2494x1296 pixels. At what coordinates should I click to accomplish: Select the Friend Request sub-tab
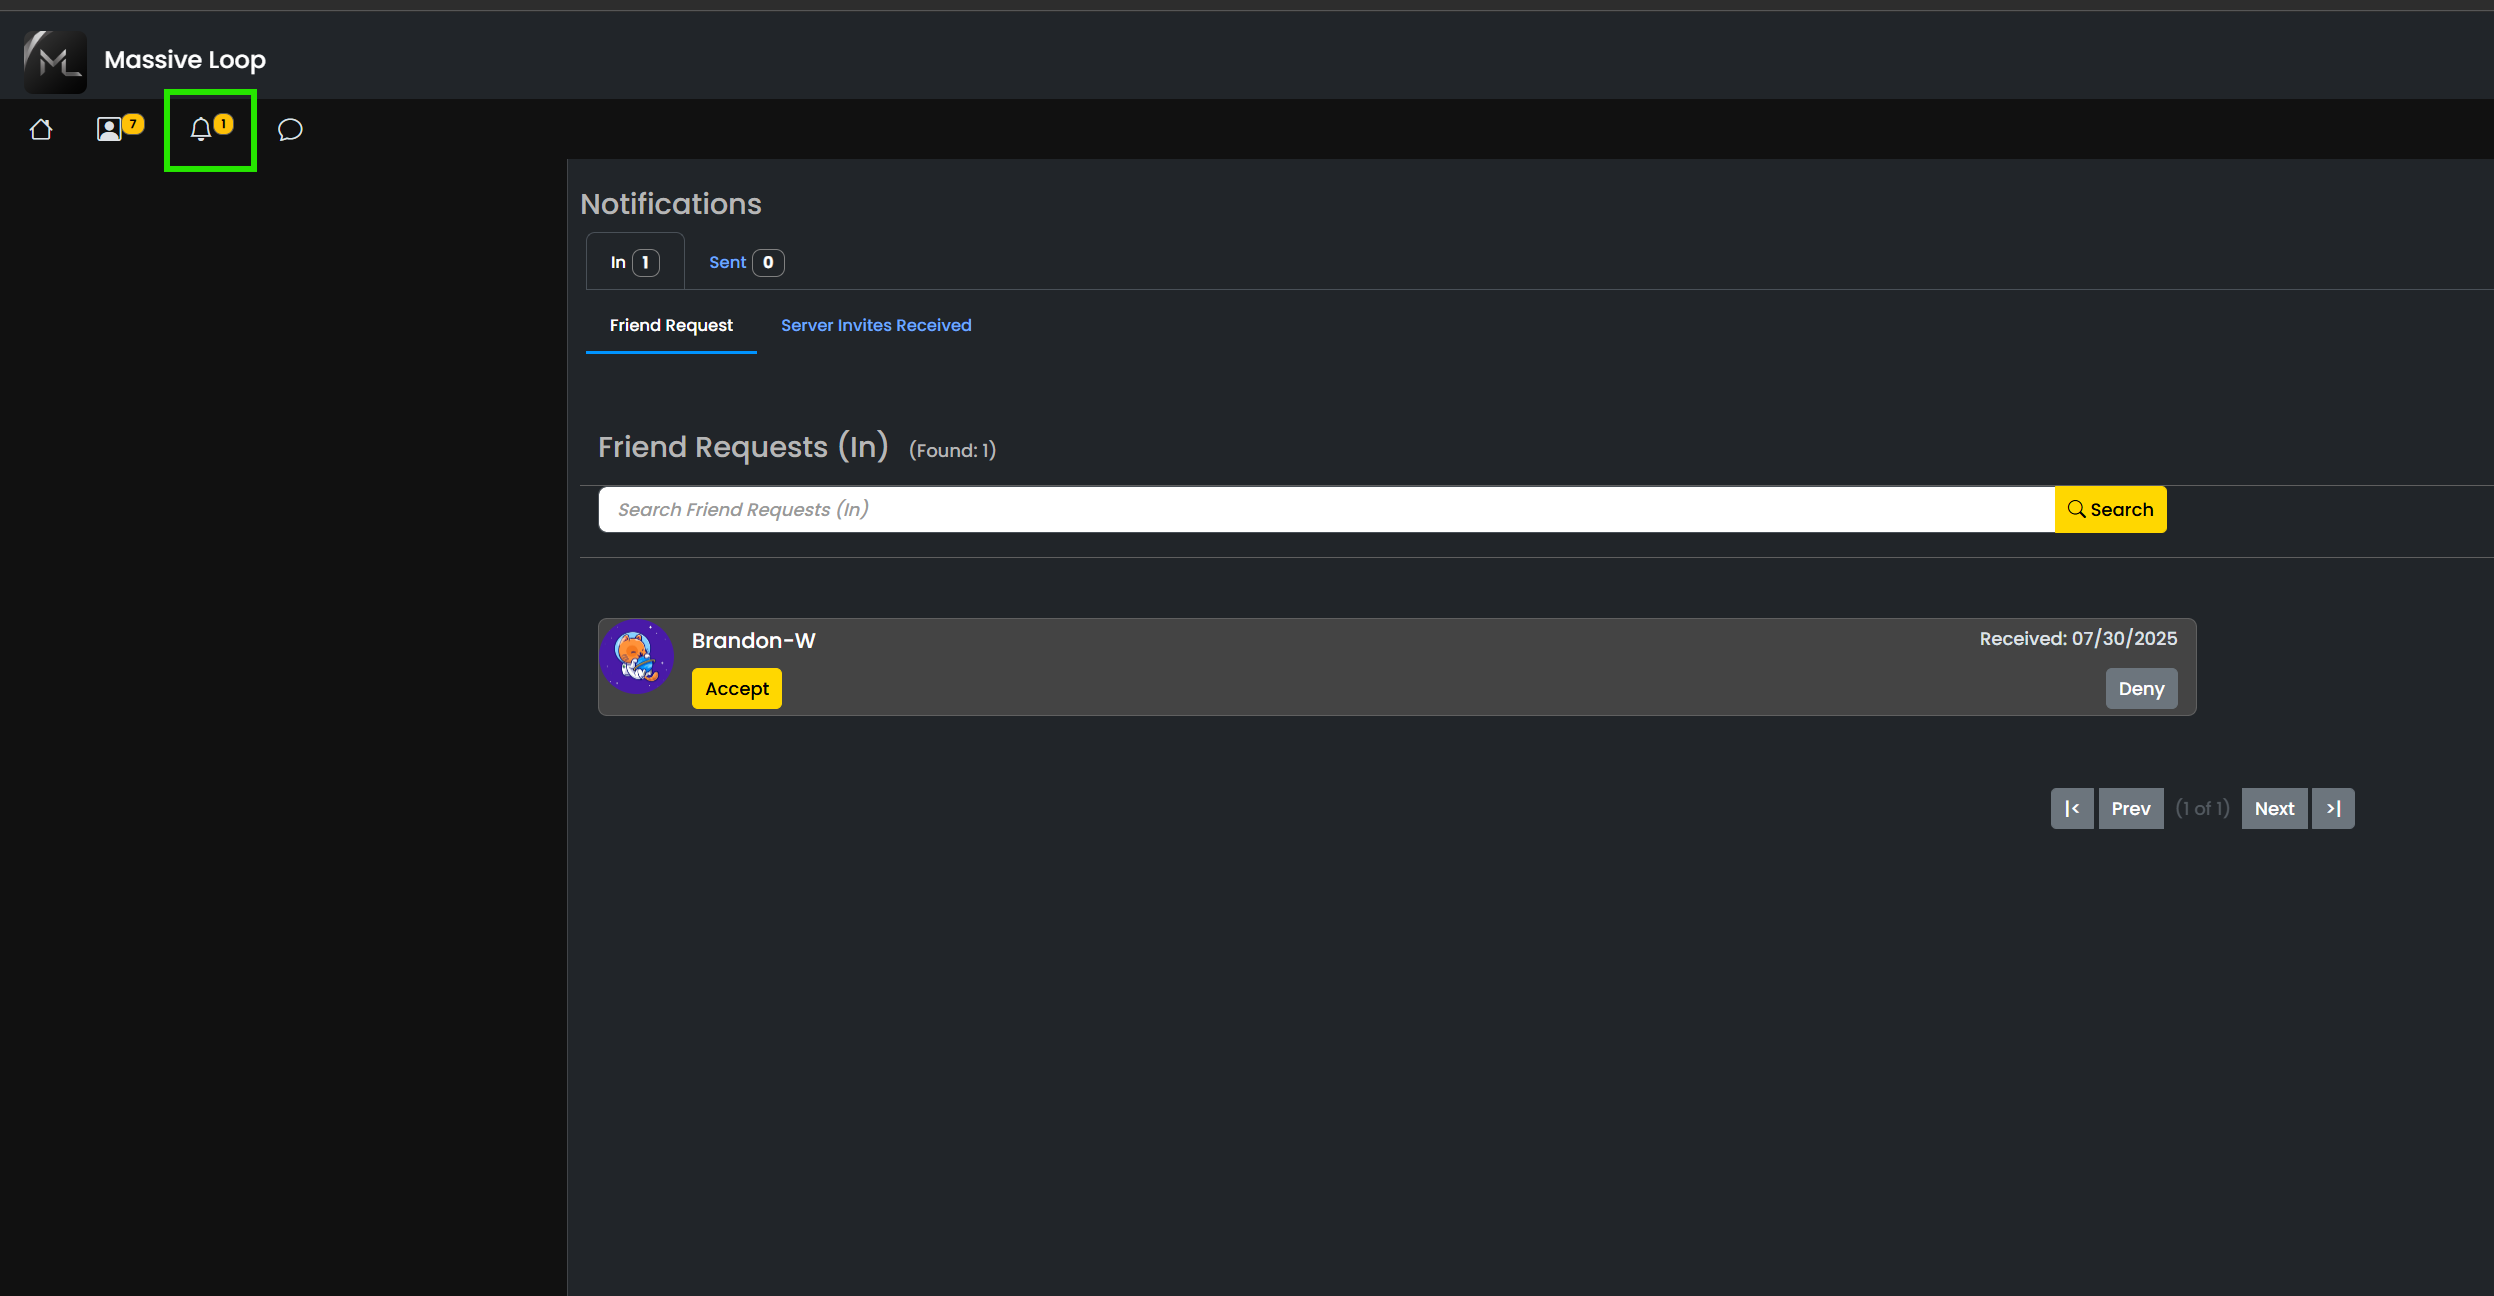[x=671, y=325]
